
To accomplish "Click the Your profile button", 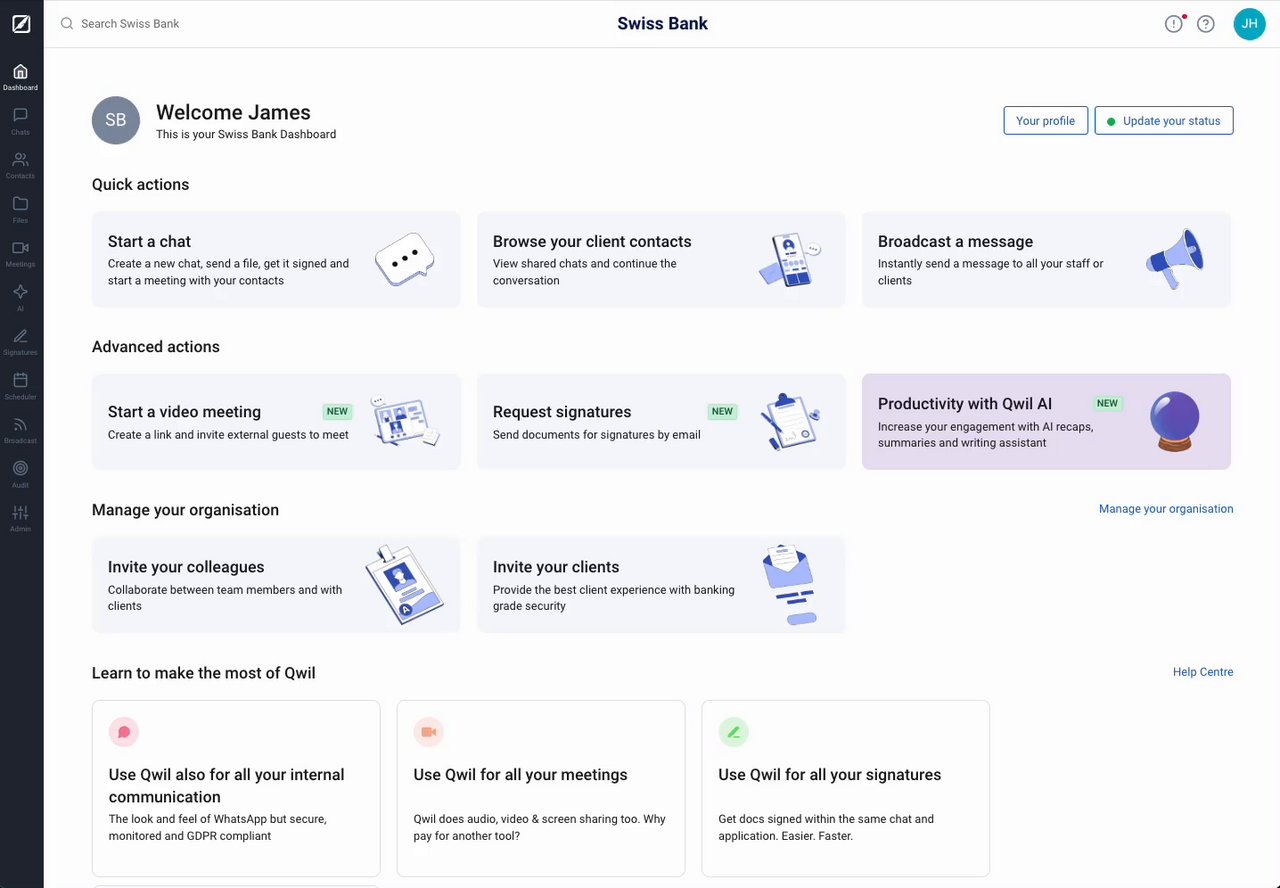I will (1045, 121).
